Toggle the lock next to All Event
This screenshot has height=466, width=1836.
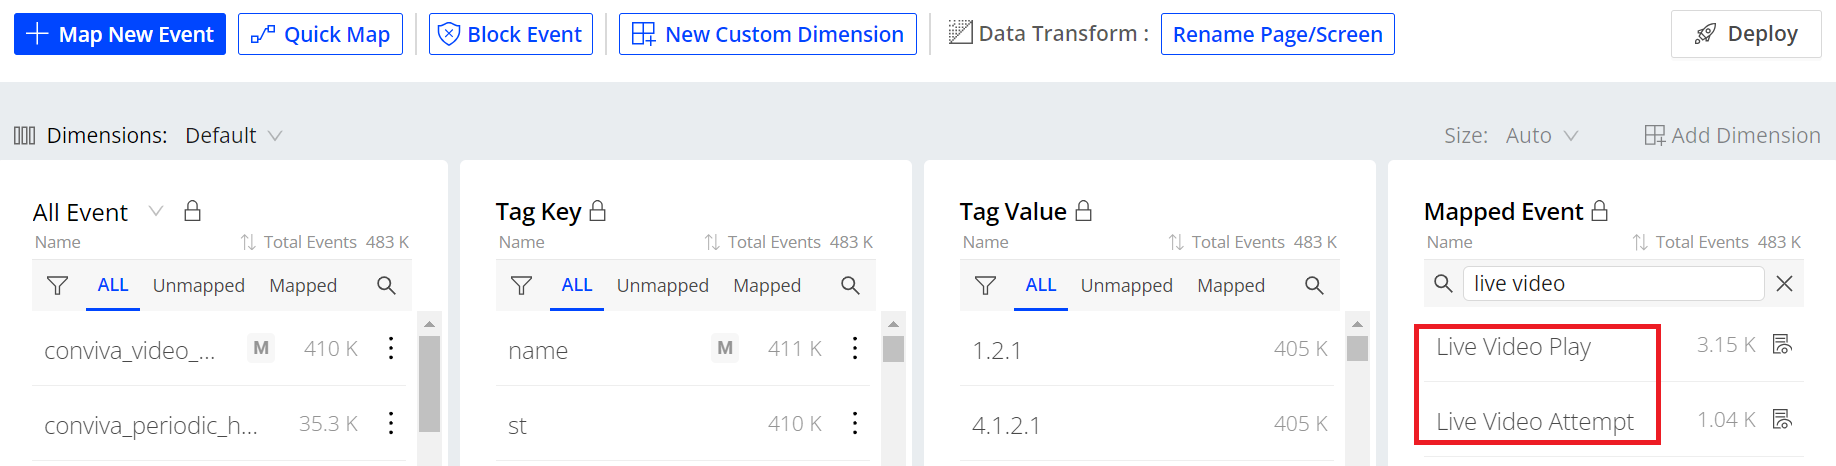point(193,211)
